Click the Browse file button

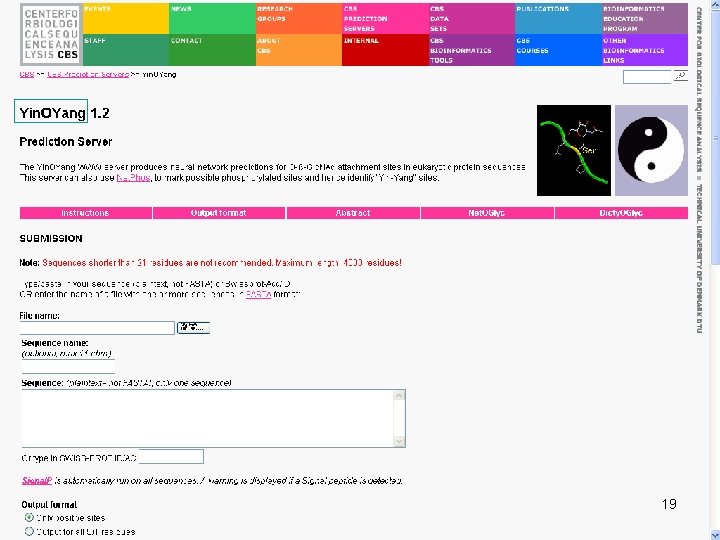point(193,327)
